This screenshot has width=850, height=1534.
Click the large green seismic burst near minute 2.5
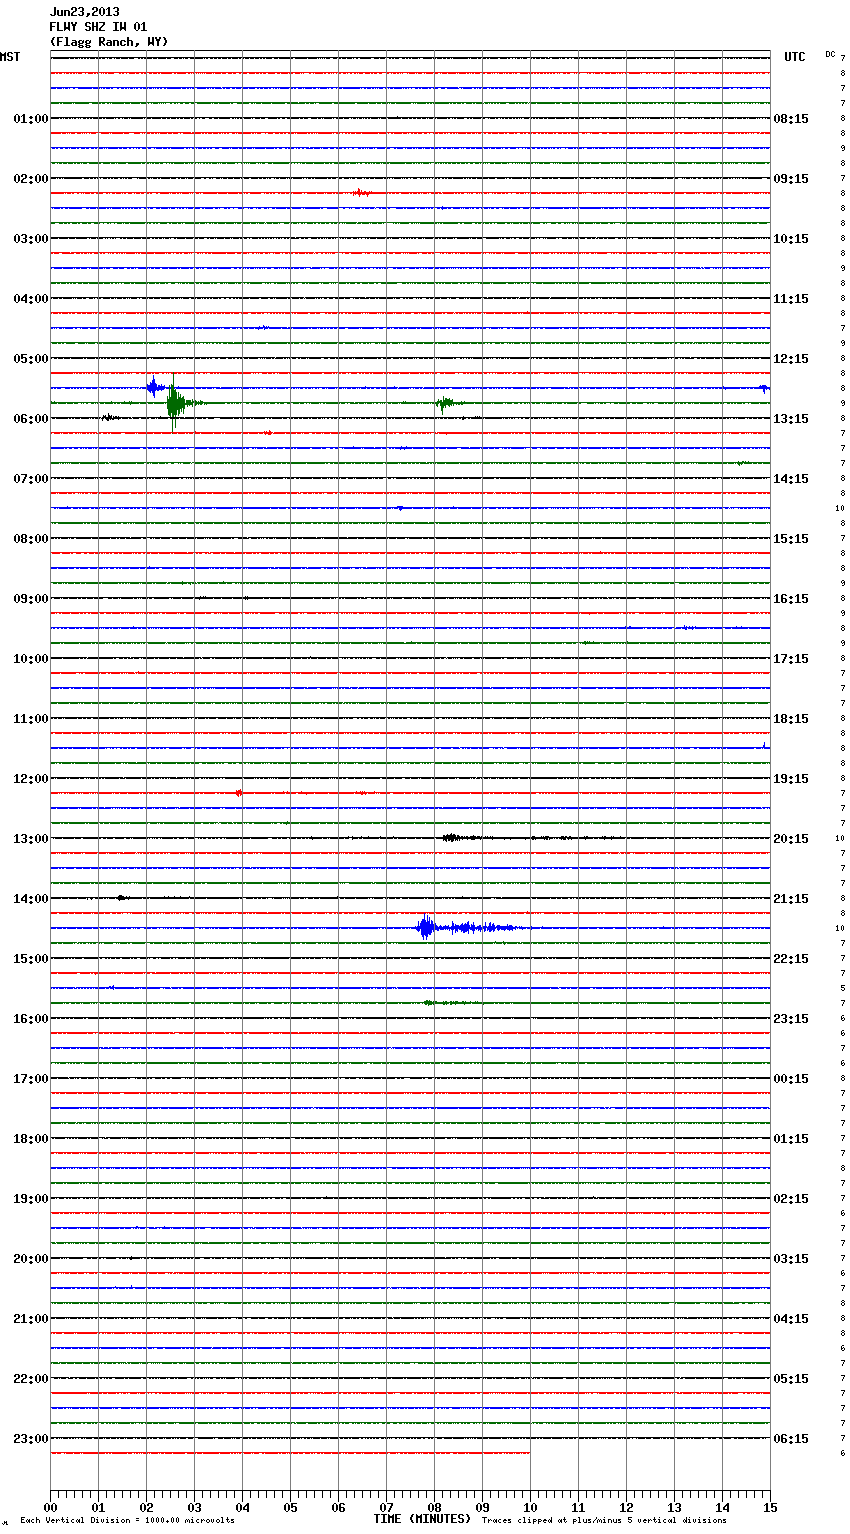coord(176,403)
